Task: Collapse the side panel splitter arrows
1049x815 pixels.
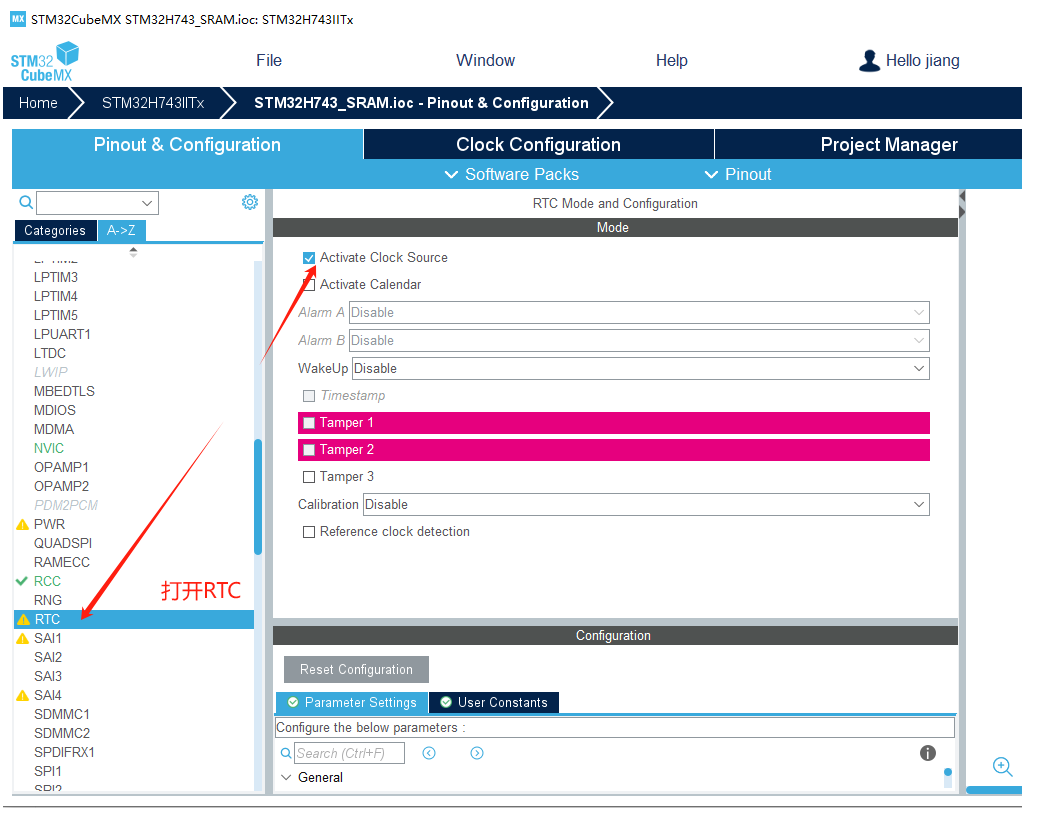Action: point(961,204)
